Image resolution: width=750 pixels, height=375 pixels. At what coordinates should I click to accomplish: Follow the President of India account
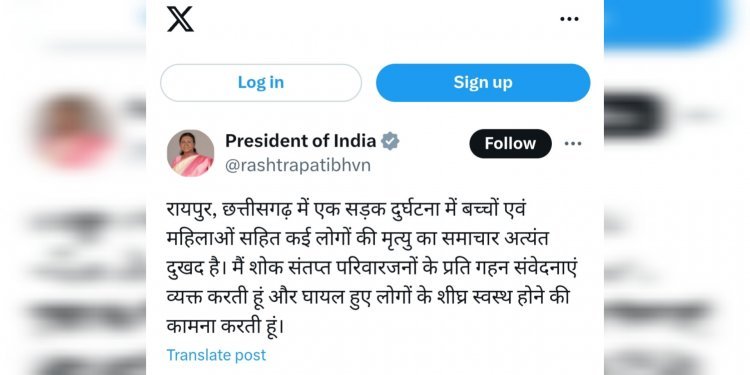click(x=510, y=143)
